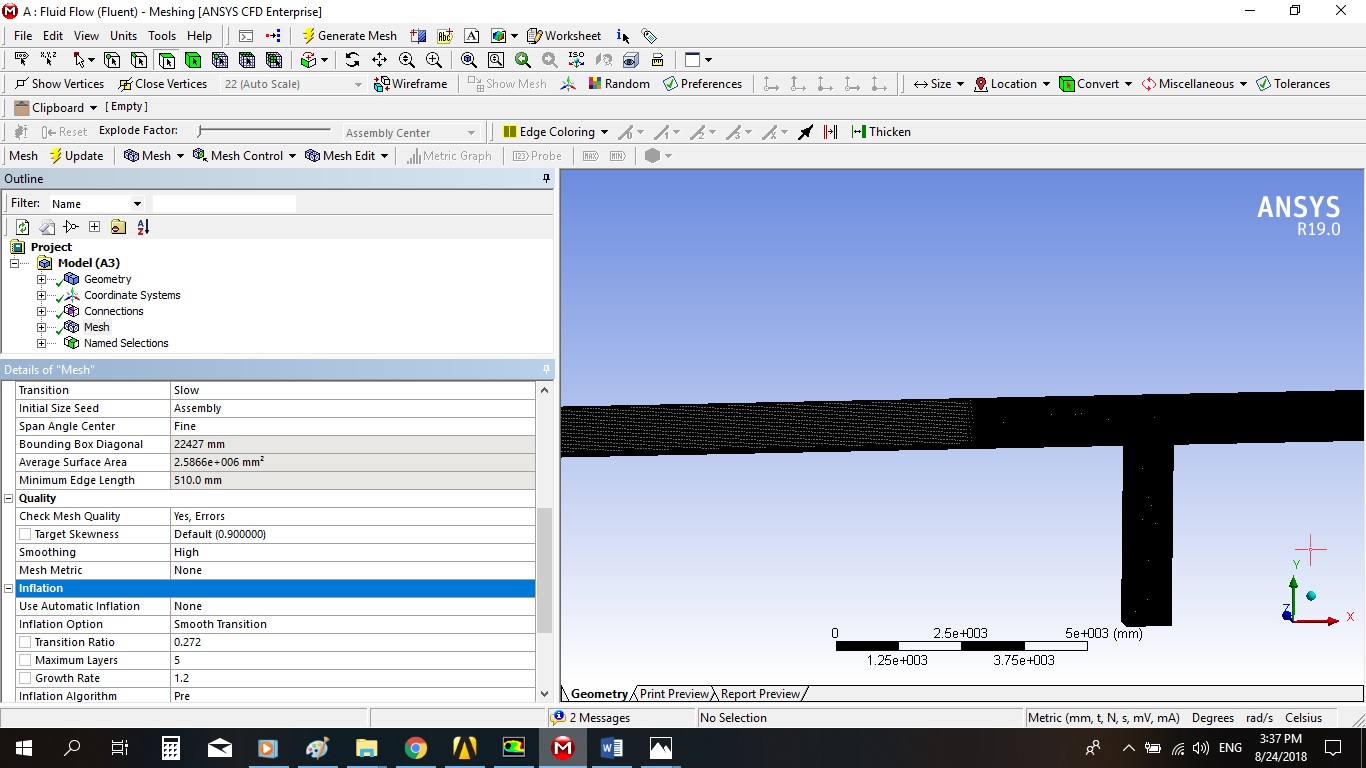Click the green Zoom To Fit icon

click(522, 60)
